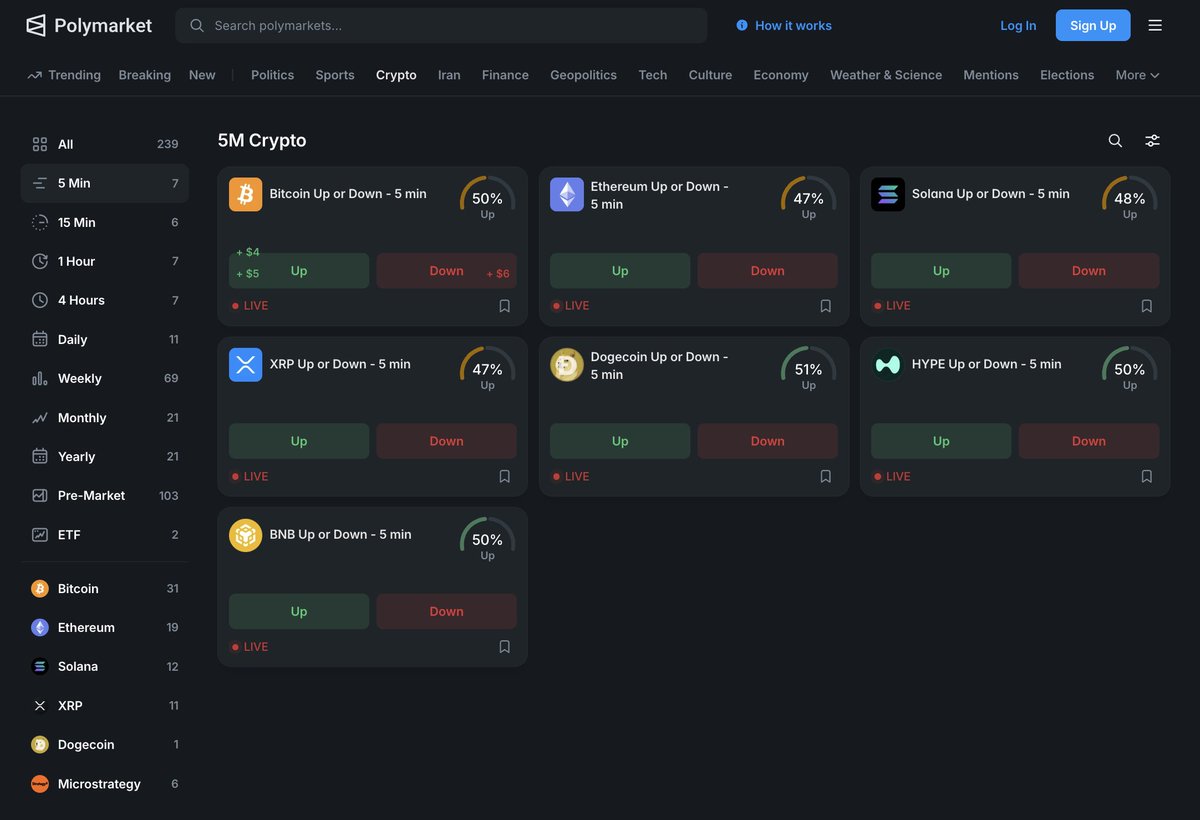Buy Down on Dogecoin 5 min market
This screenshot has width=1200, height=820.
click(x=768, y=441)
